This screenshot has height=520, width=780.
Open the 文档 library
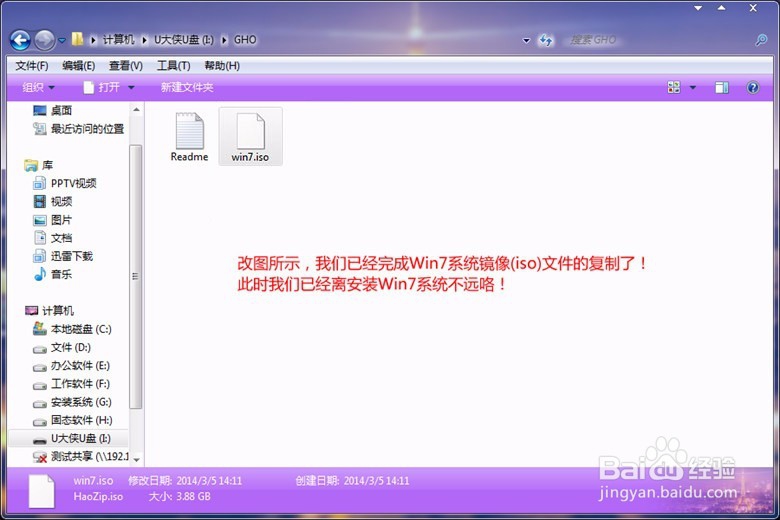[x=52, y=238]
